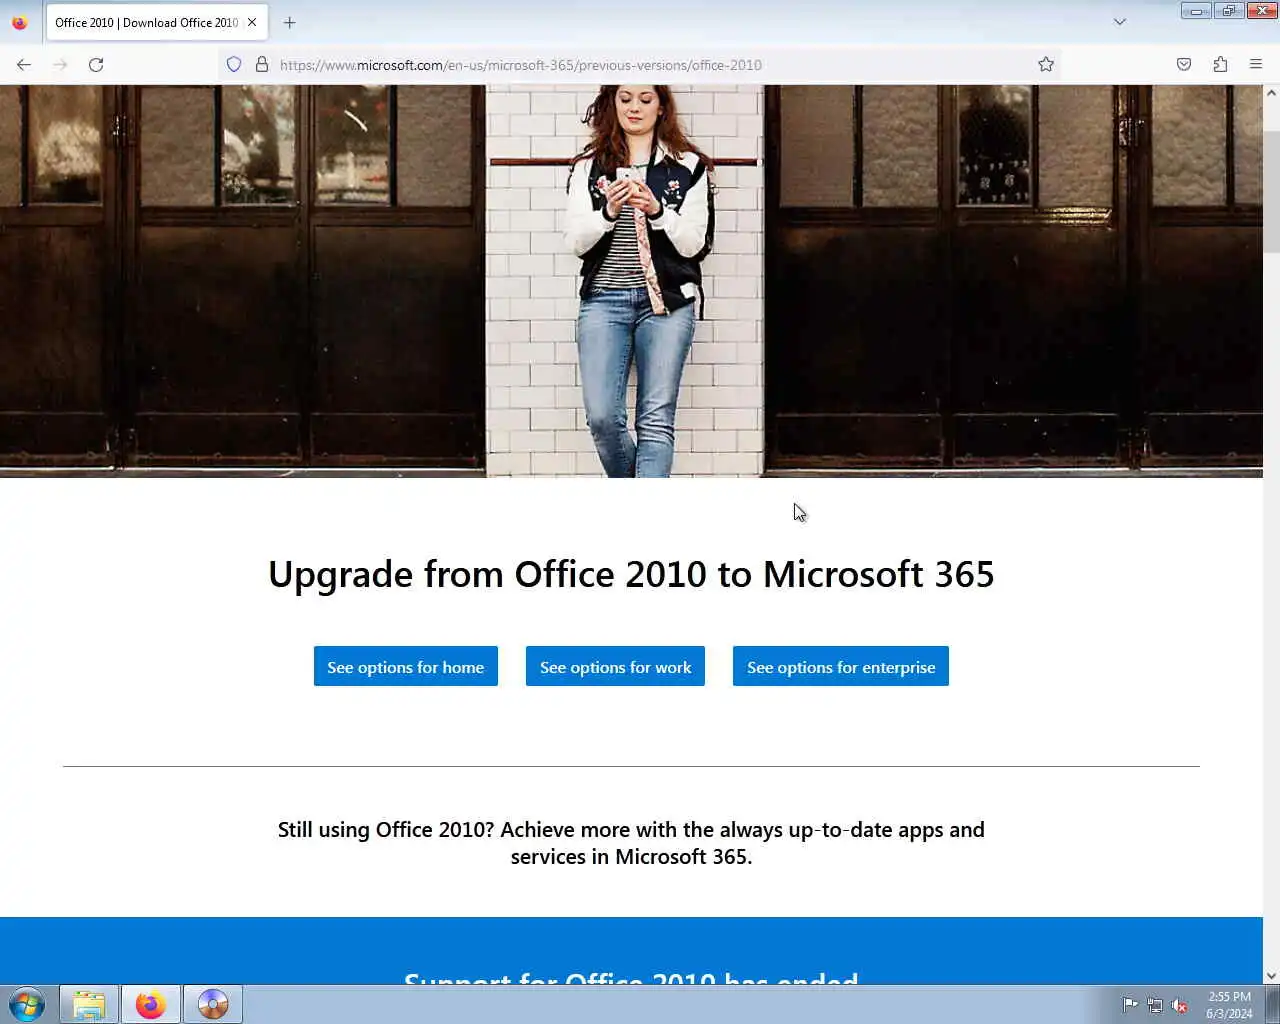1280x1024 pixels.
Task: Open the Extensions puzzle icon
Action: 1220,65
